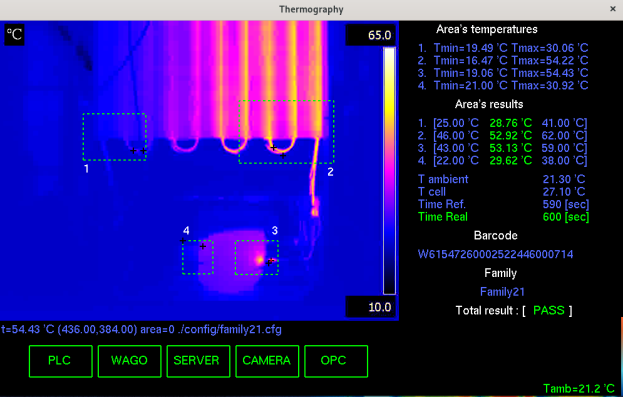Click the Time Real value row
Viewport: 623px width, 397px height.
(x=503, y=217)
